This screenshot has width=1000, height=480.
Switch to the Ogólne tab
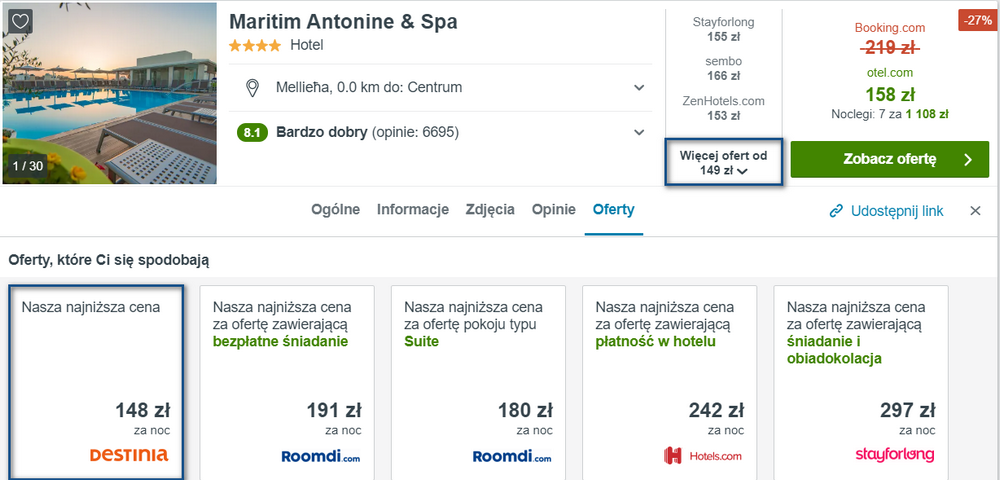[335, 210]
